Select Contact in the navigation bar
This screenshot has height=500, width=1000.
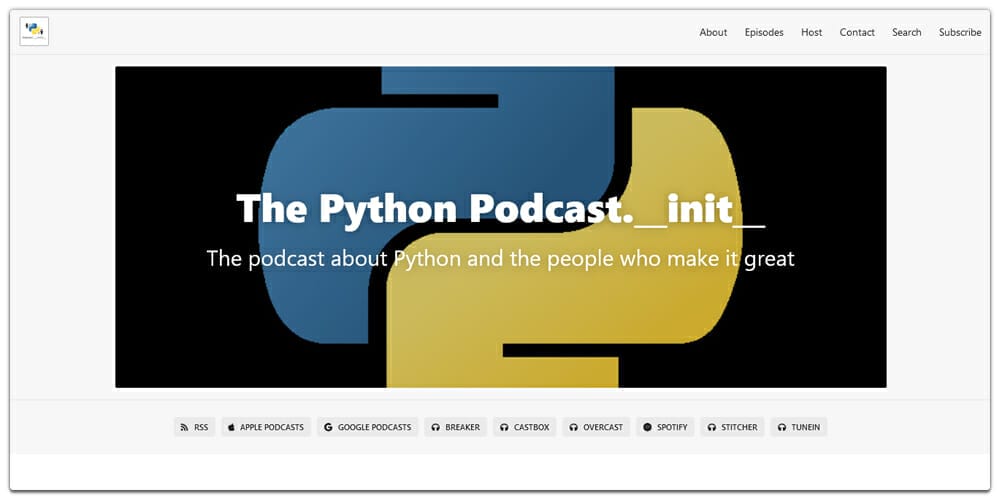(857, 33)
